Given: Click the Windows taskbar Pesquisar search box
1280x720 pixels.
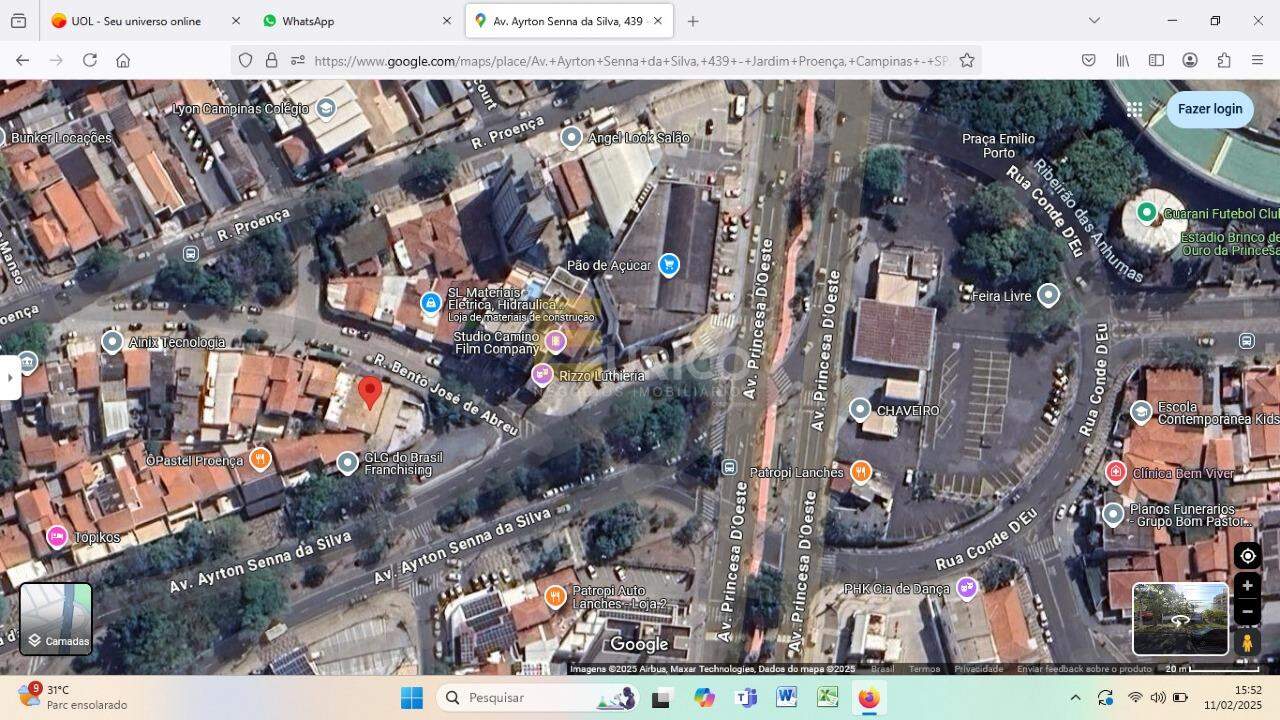Looking at the screenshot, I should click(540, 697).
